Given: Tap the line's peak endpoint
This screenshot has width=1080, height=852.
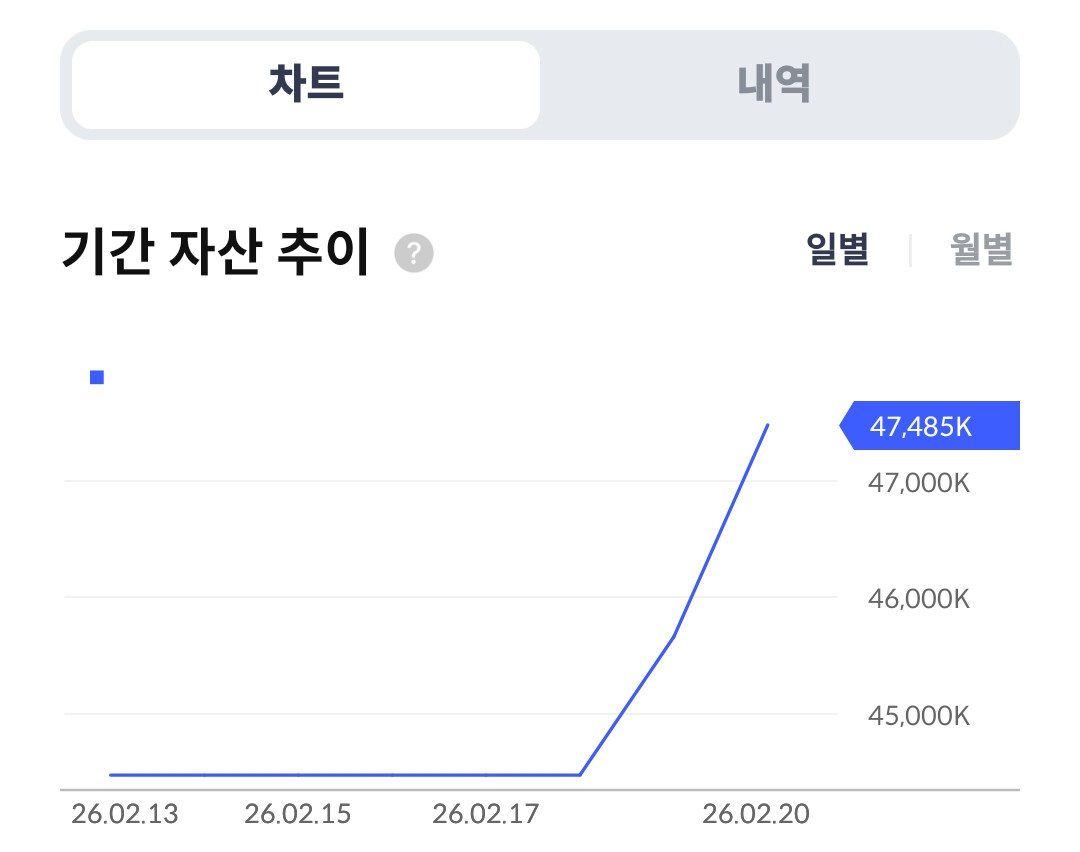Looking at the screenshot, I should click(767, 426).
